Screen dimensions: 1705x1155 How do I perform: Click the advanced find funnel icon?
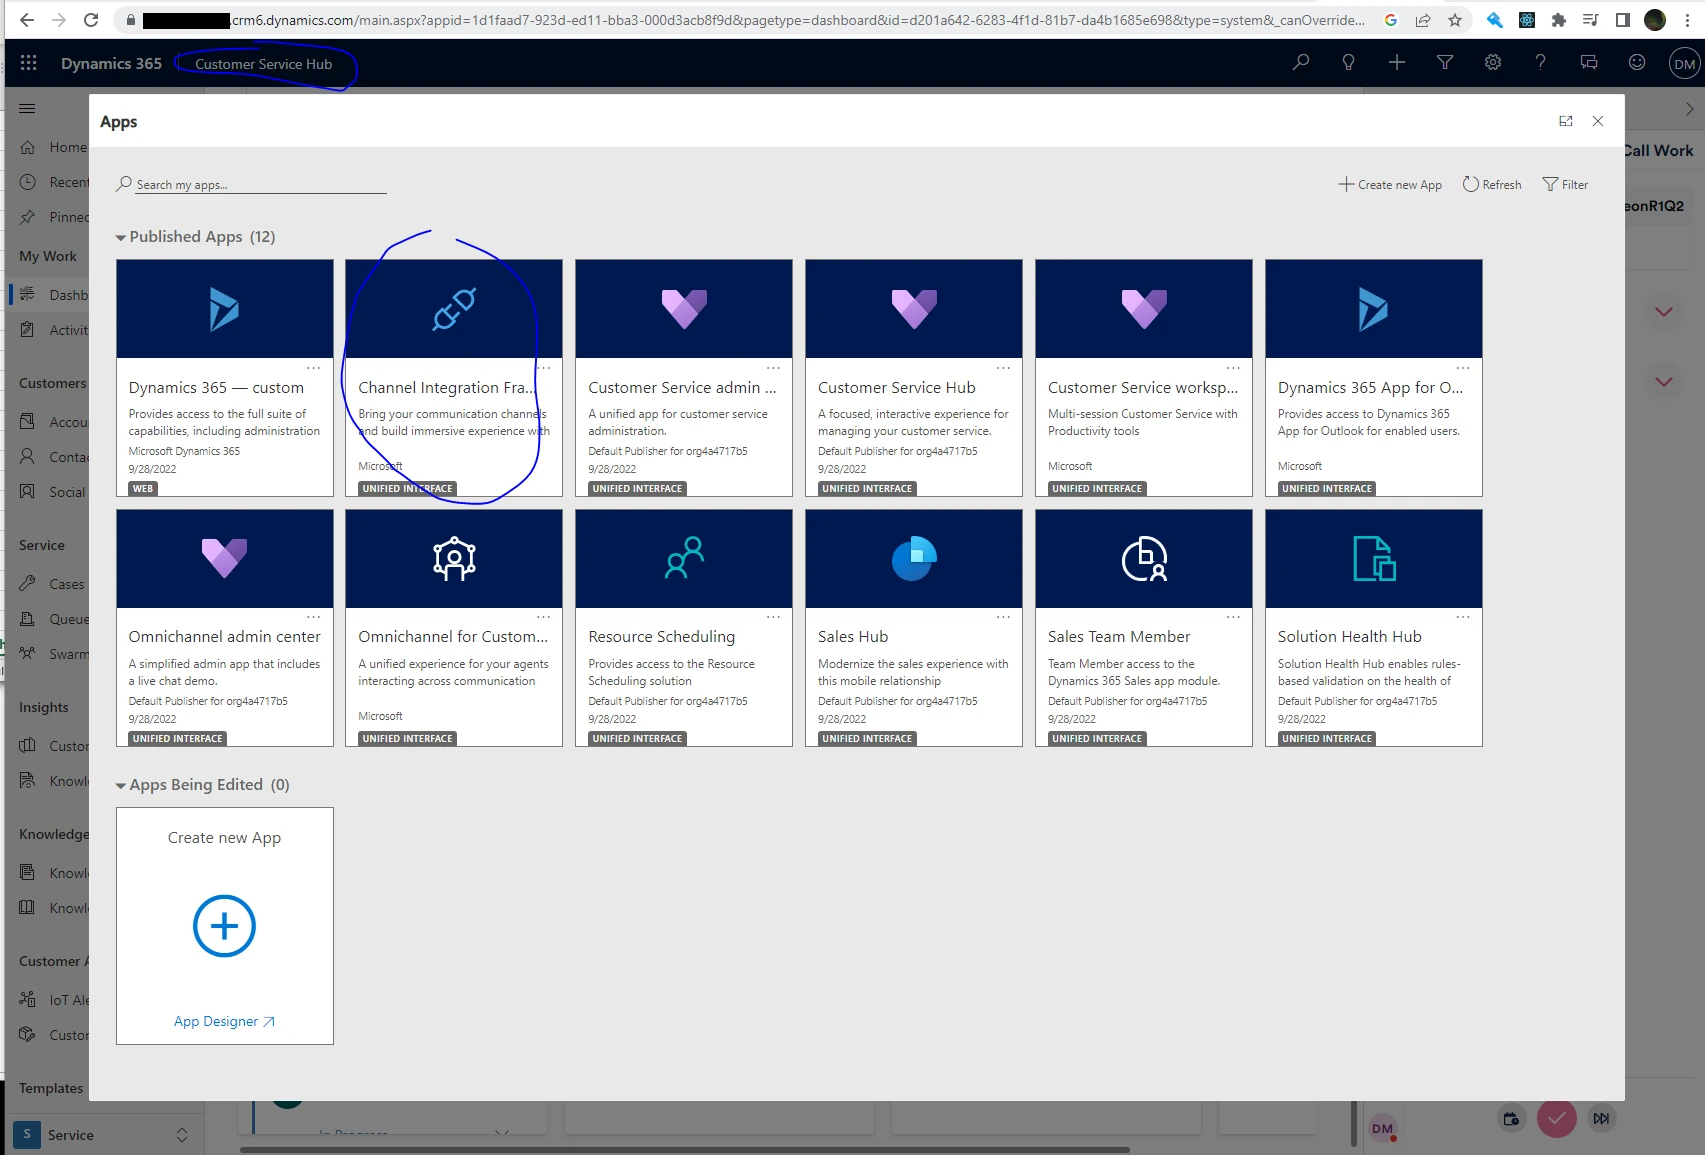[x=1445, y=63]
